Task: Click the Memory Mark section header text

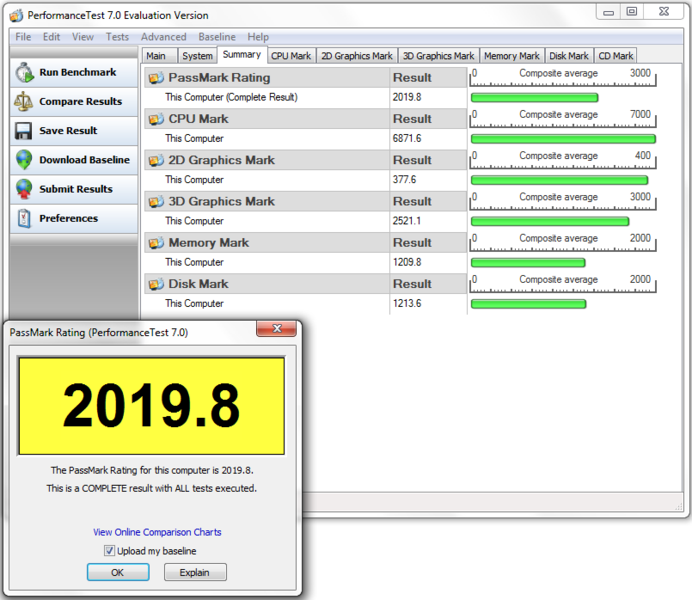Action: coord(209,243)
